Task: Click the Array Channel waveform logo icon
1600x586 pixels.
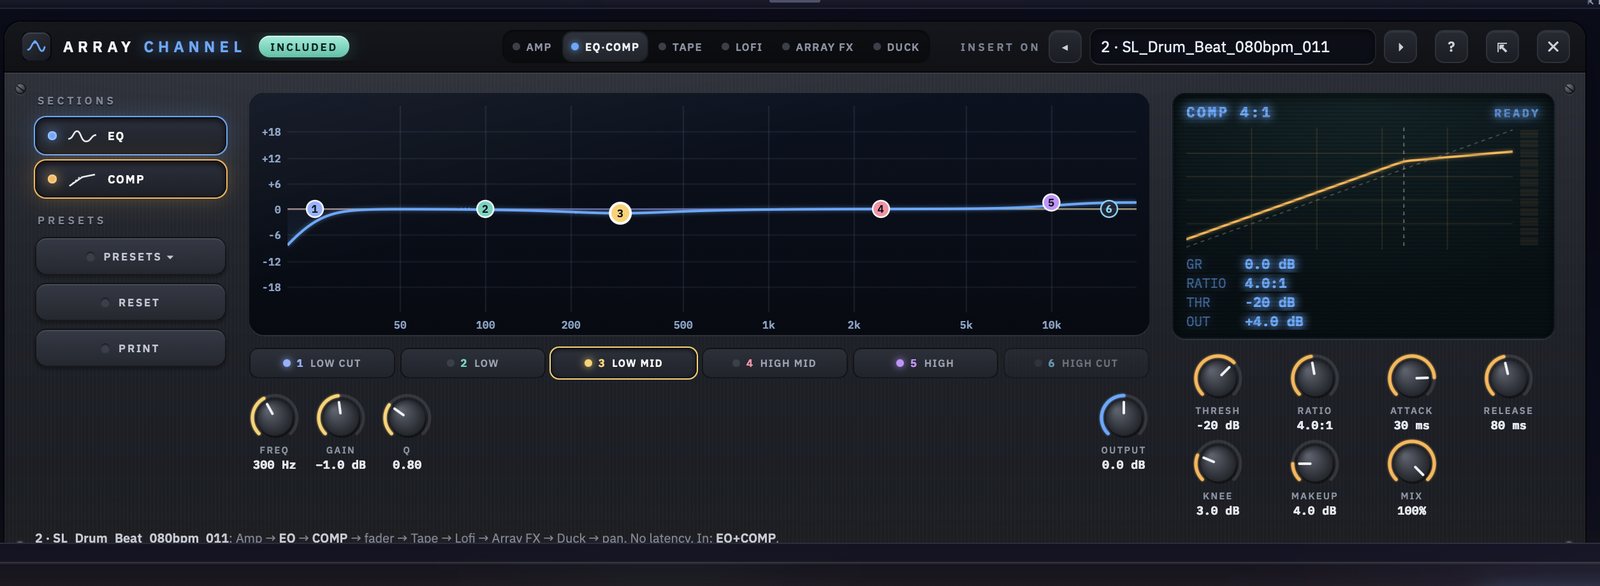Action: [37, 47]
